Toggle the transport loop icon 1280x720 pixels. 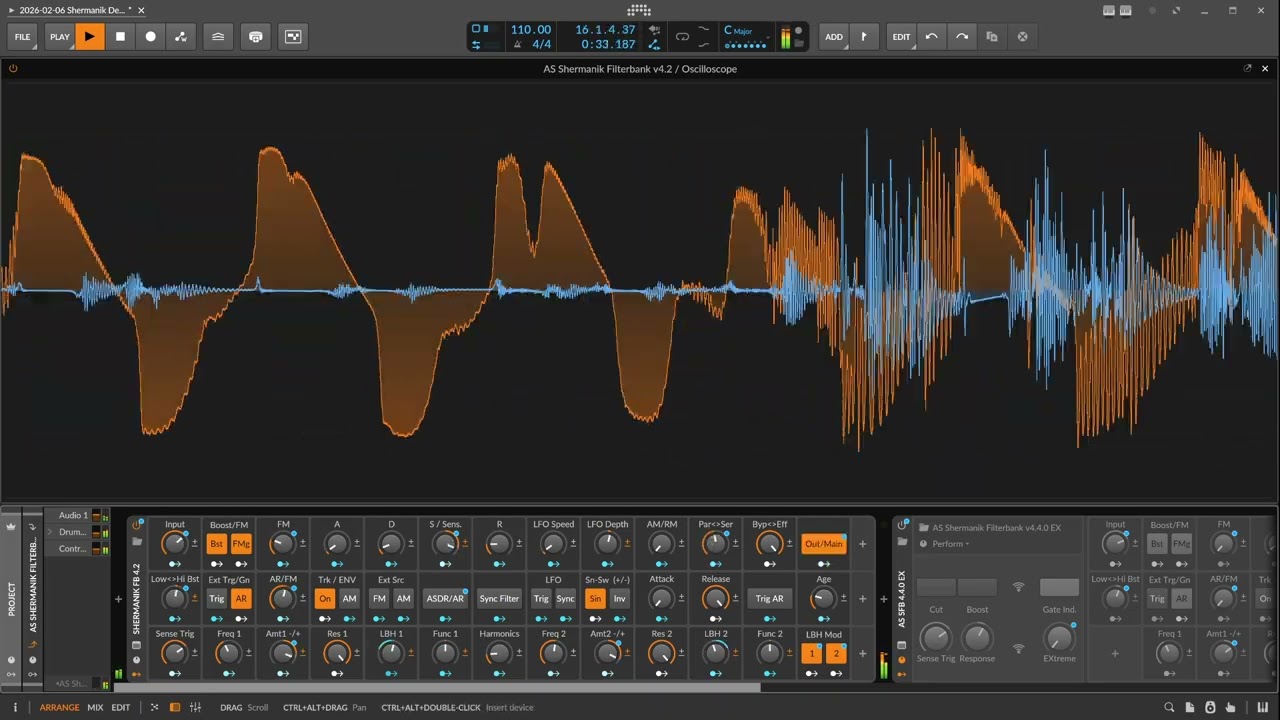pyautogui.click(x=682, y=37)
